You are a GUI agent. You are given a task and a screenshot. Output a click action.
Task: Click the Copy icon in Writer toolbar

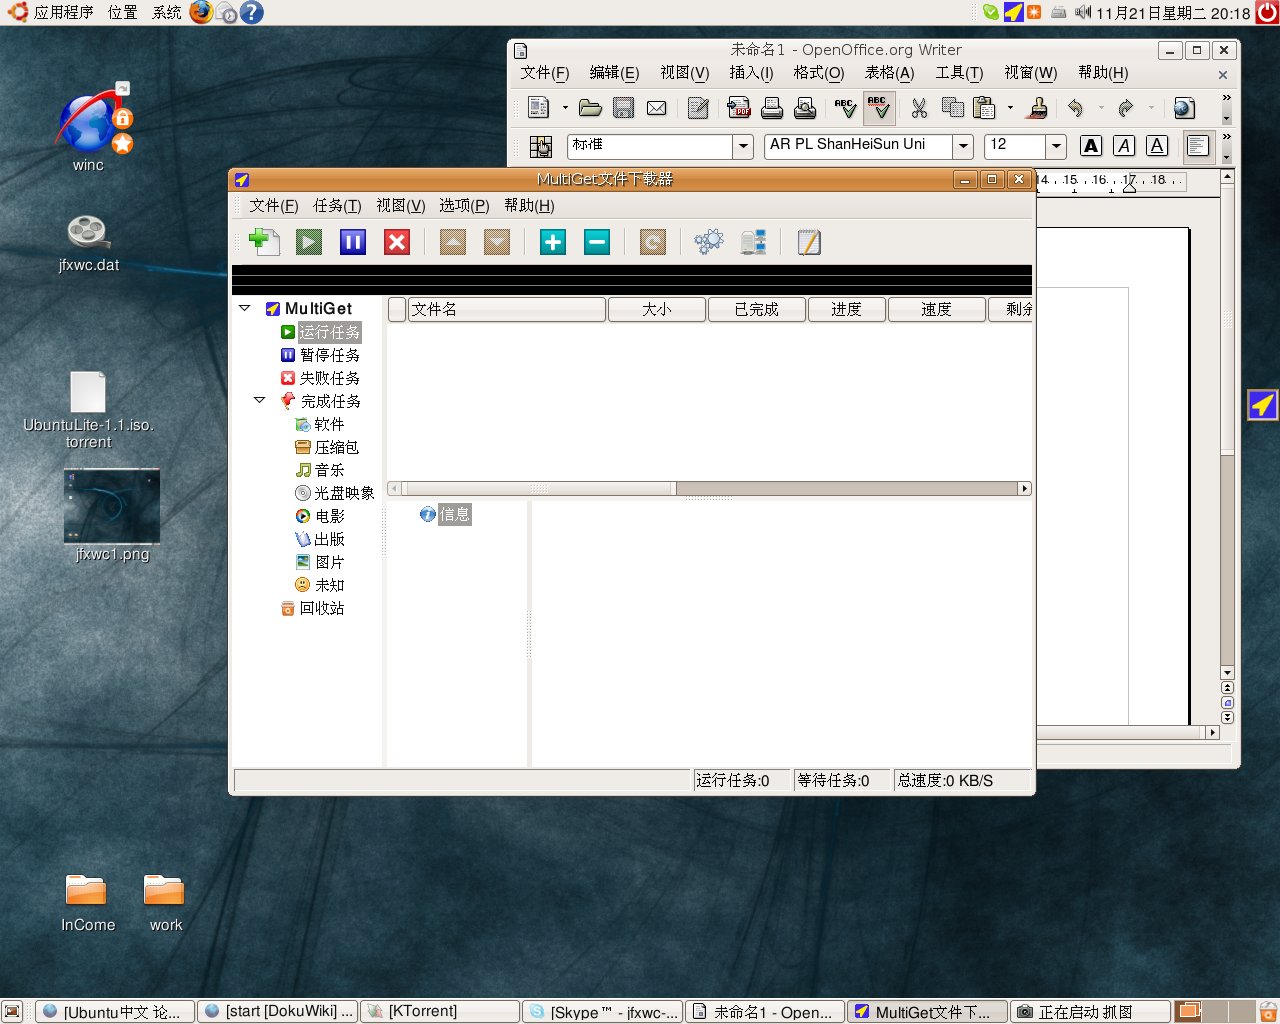[952, 108]
